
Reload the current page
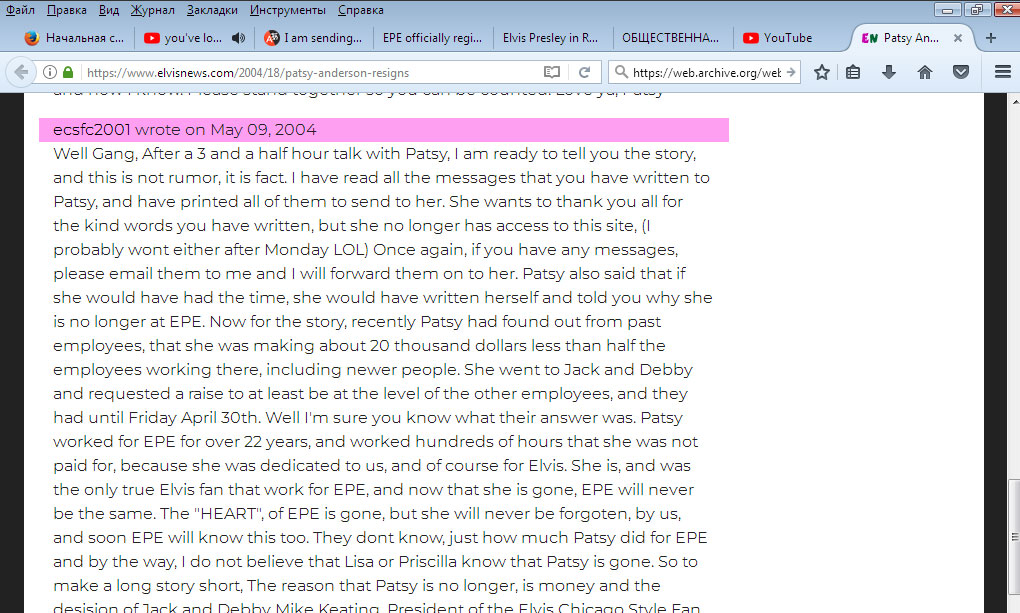[584, 72]
